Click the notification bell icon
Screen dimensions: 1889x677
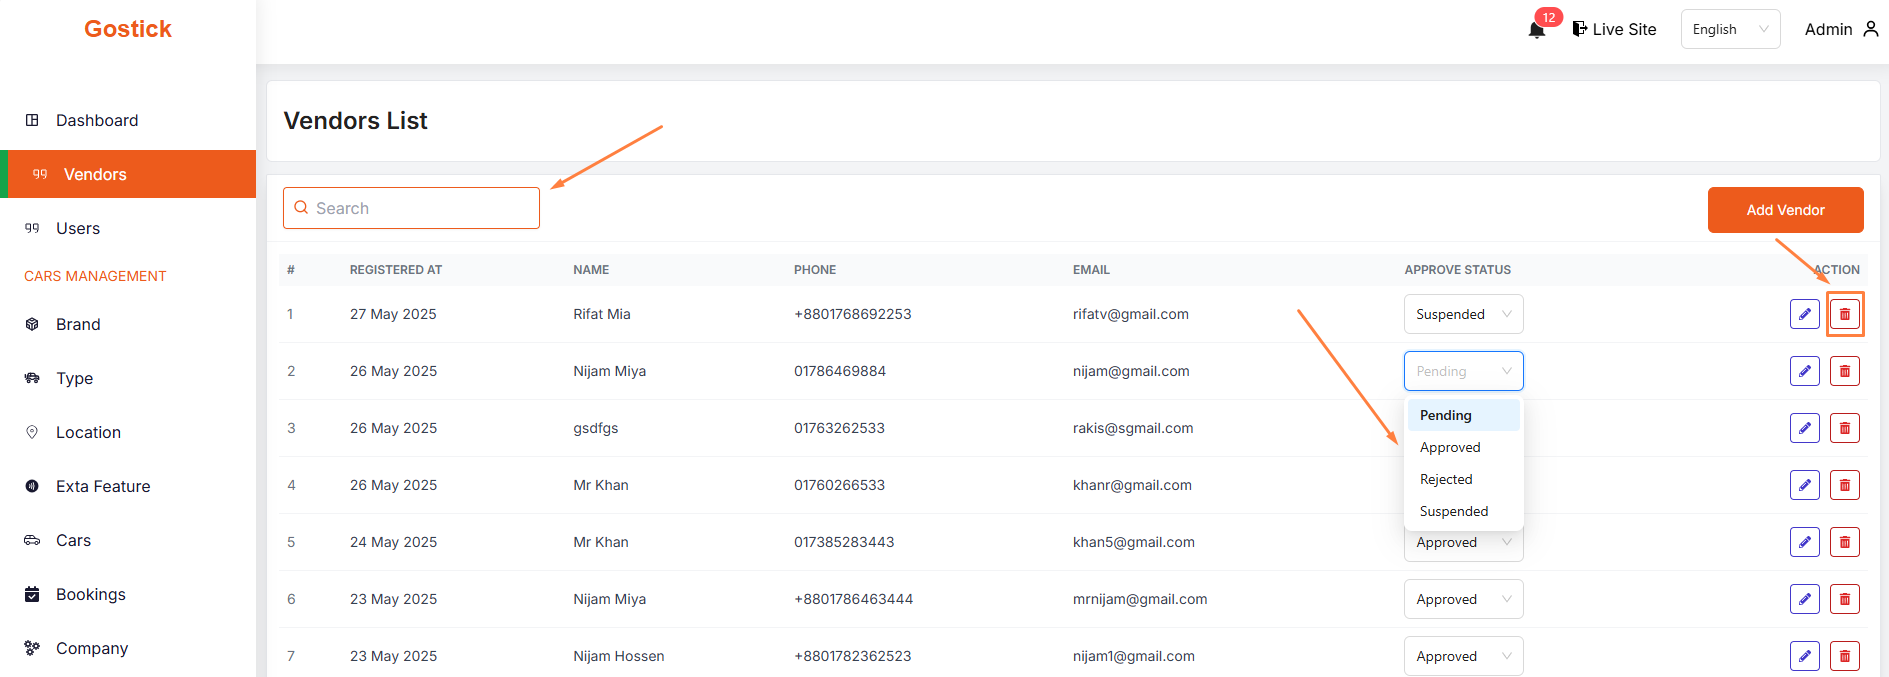click(1537, 30)
